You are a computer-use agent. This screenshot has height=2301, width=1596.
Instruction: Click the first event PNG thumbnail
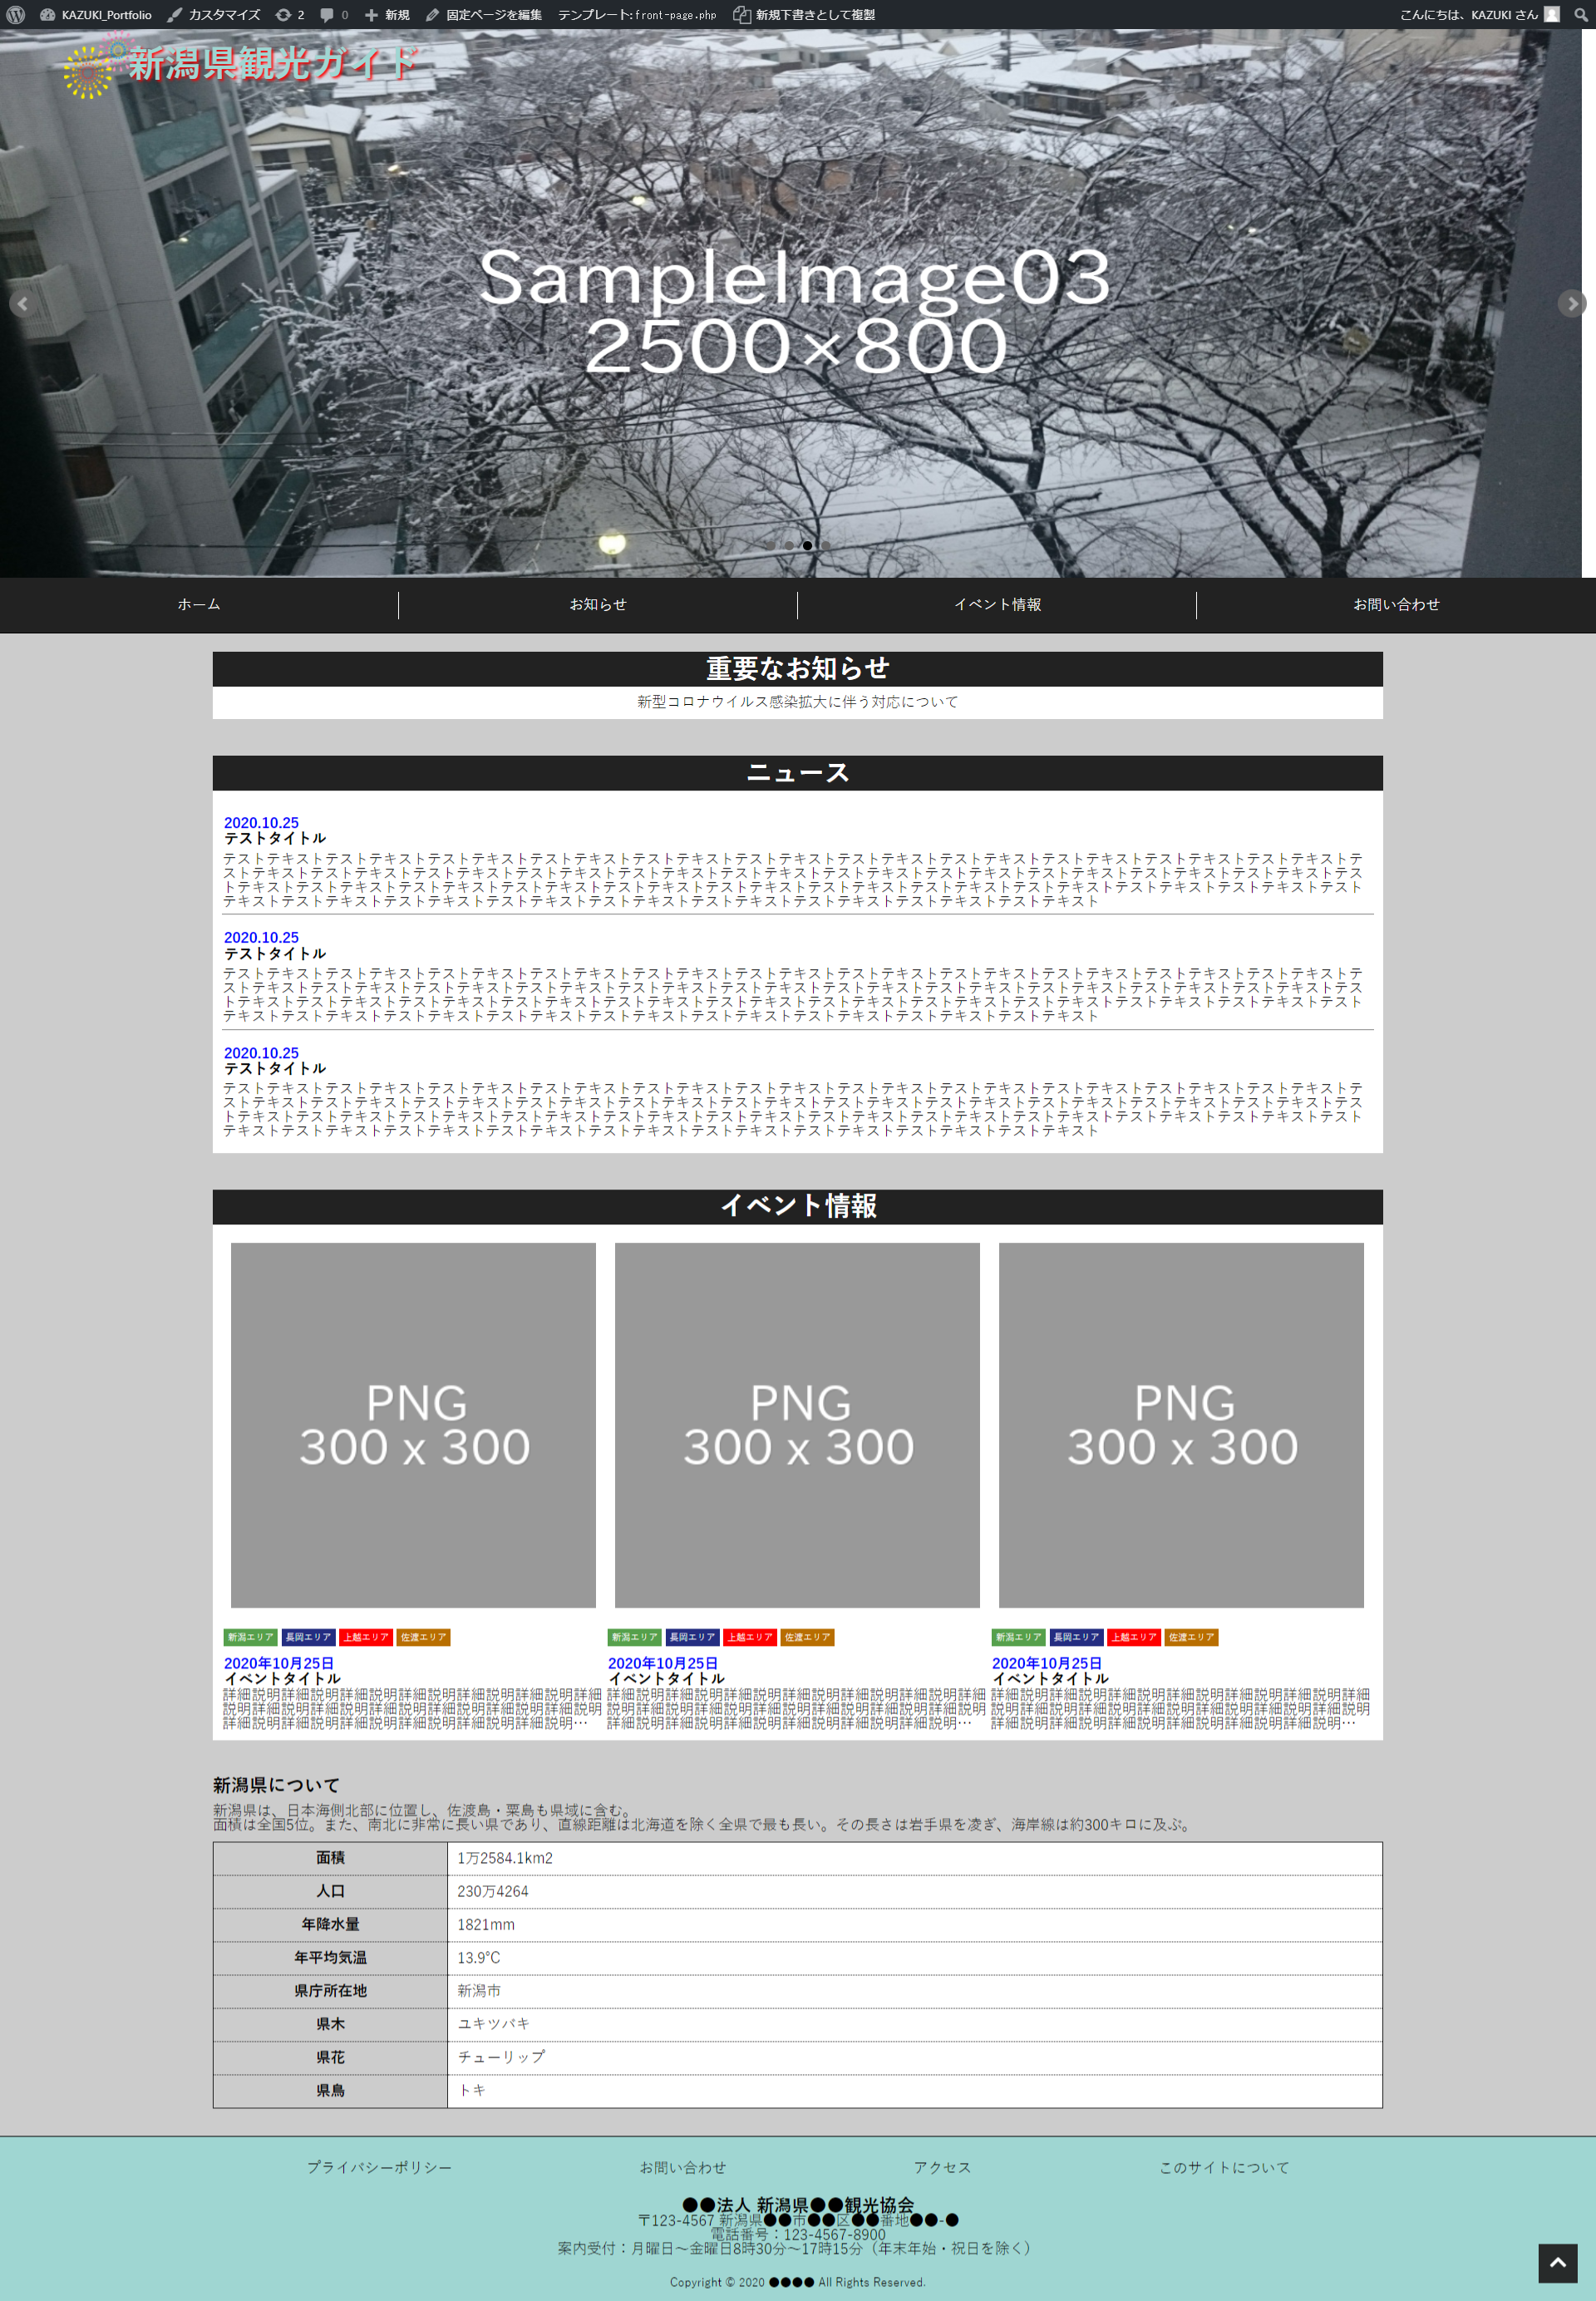413,1425
